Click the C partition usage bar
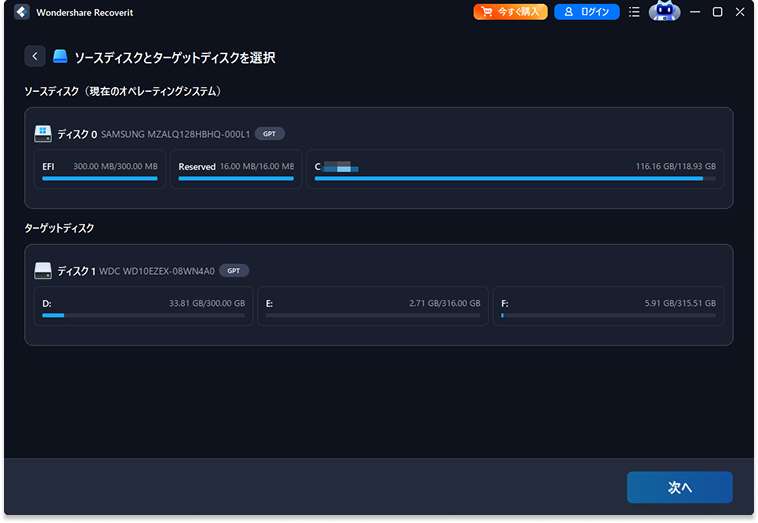Viewport: 758px width, 523px height. [x=515, y=179]
